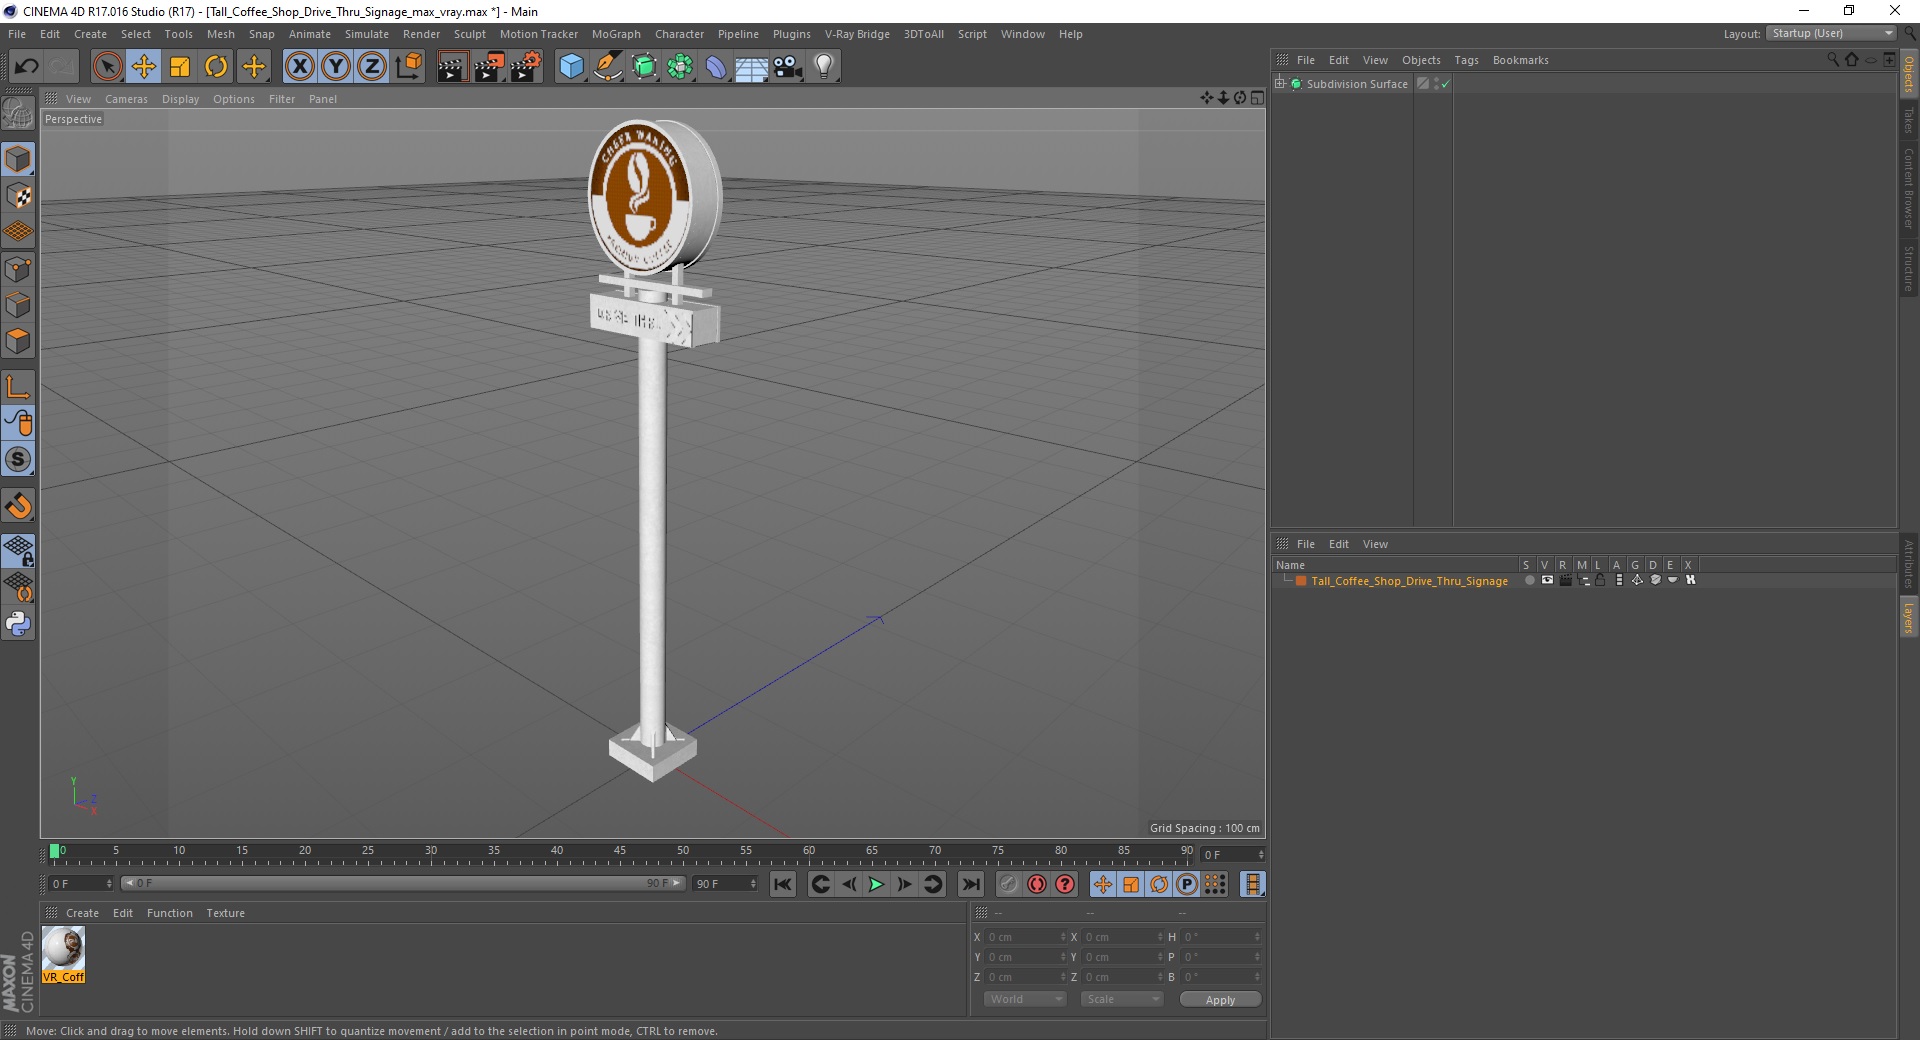1920x1040 pixels.
Task: Add a Cube primitive object
Action: 571,67
